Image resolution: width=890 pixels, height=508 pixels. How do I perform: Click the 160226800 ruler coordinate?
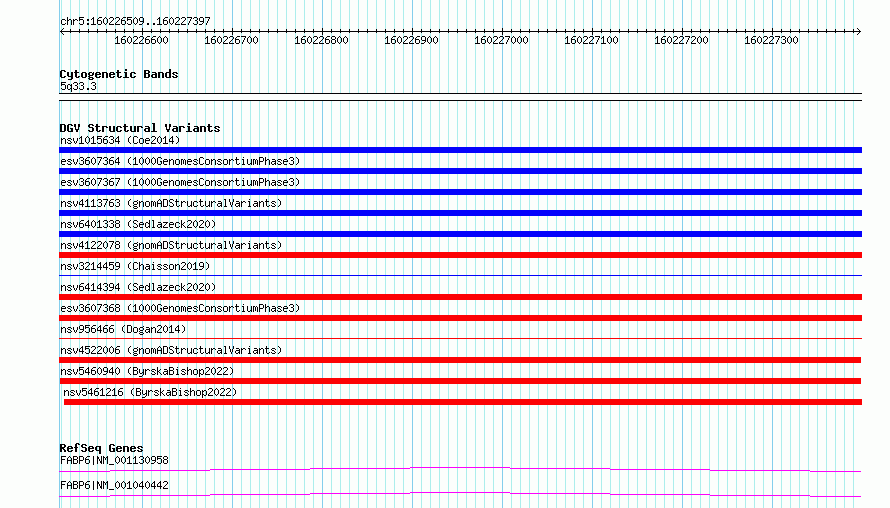(321, 40)
